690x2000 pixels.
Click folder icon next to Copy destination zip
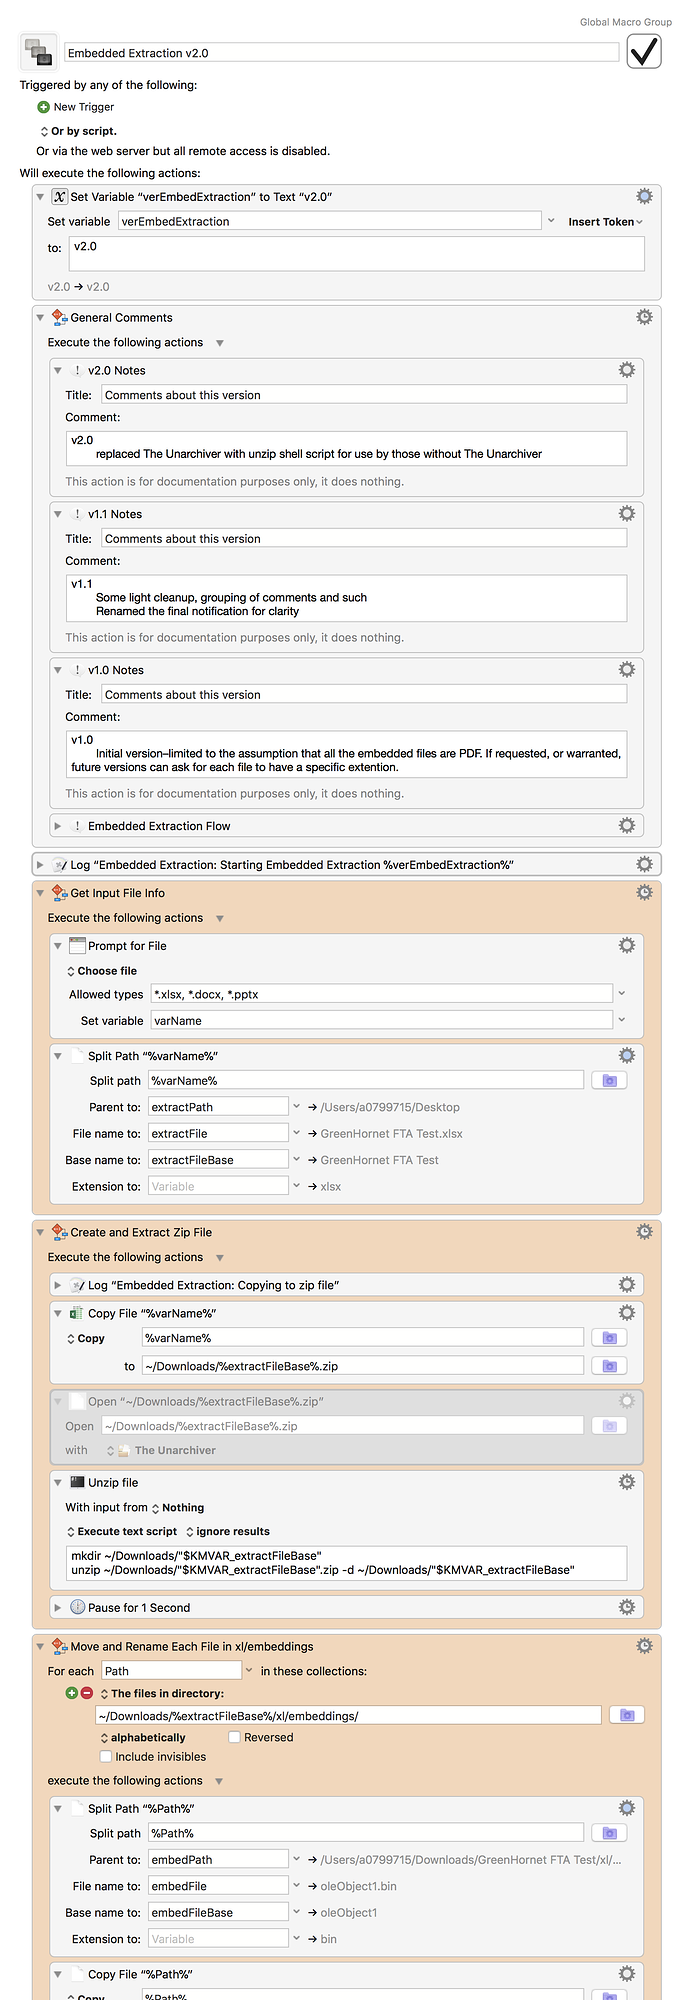click(x=609, y=1365)
